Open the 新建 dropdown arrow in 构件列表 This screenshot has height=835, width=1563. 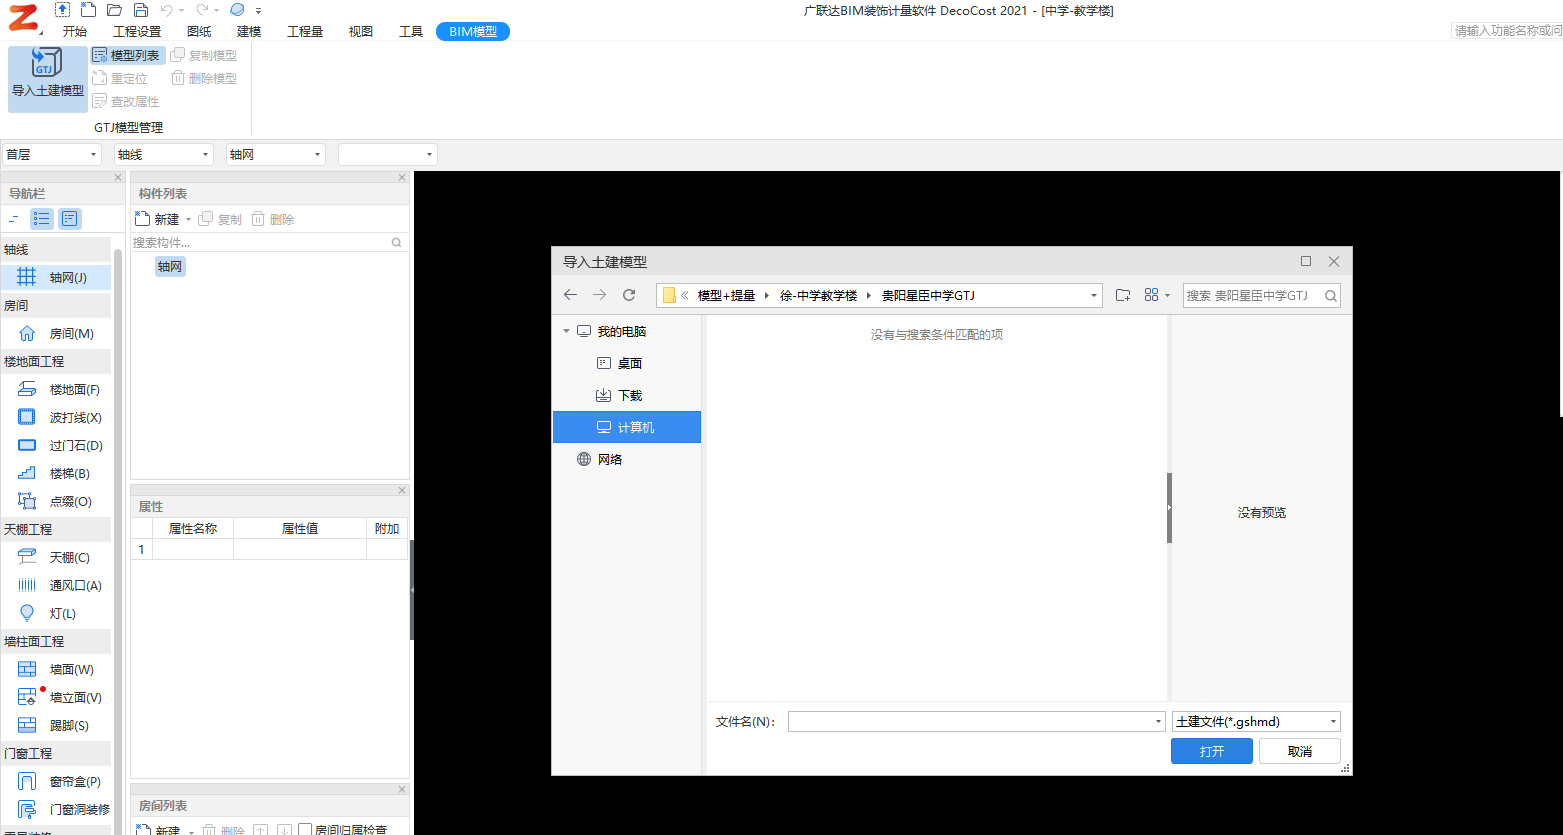point(188,220)
